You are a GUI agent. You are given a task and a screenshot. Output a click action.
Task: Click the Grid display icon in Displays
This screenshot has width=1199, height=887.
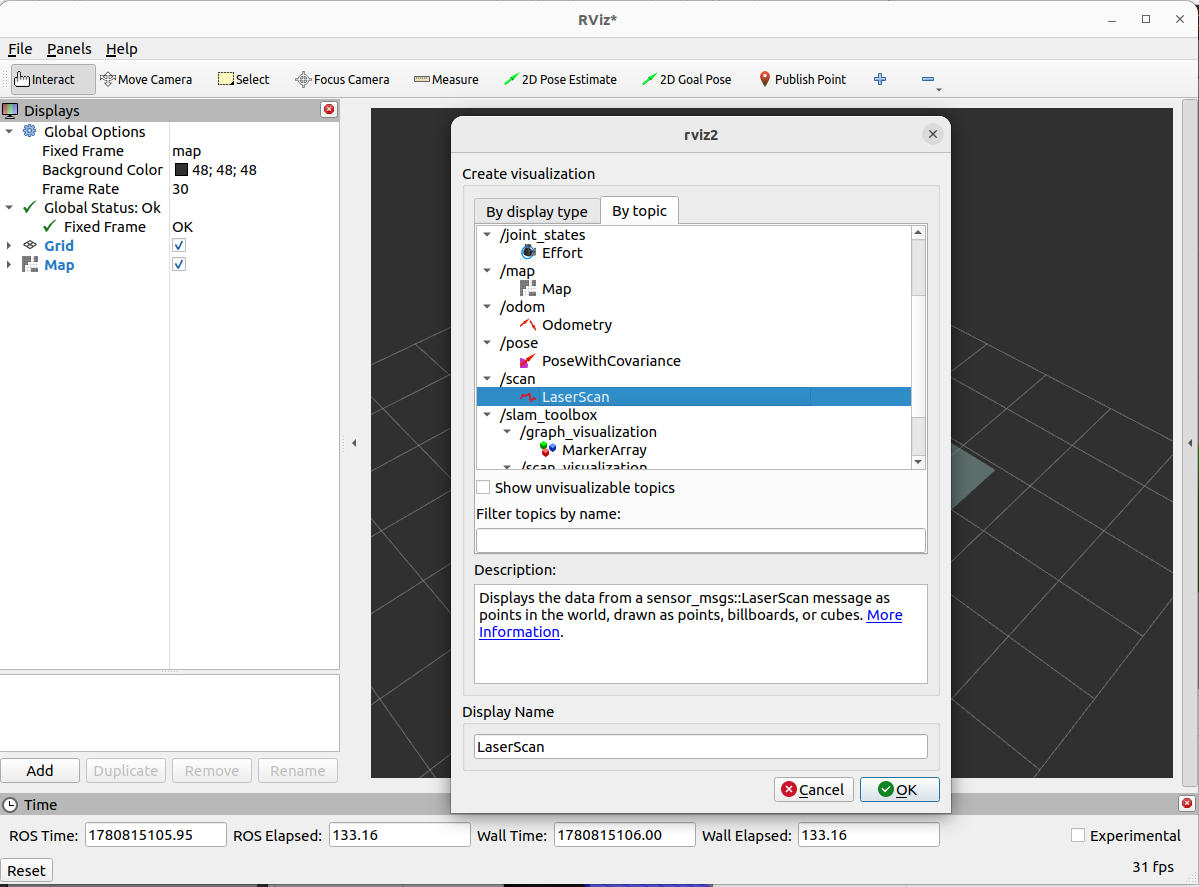click(x=30, y=245)
